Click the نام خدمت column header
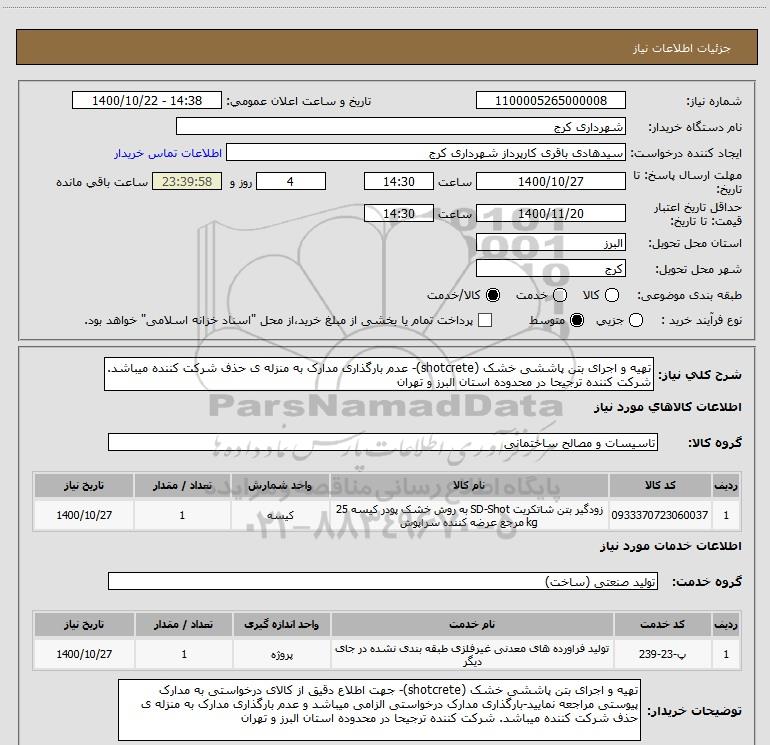 (472, 625)
